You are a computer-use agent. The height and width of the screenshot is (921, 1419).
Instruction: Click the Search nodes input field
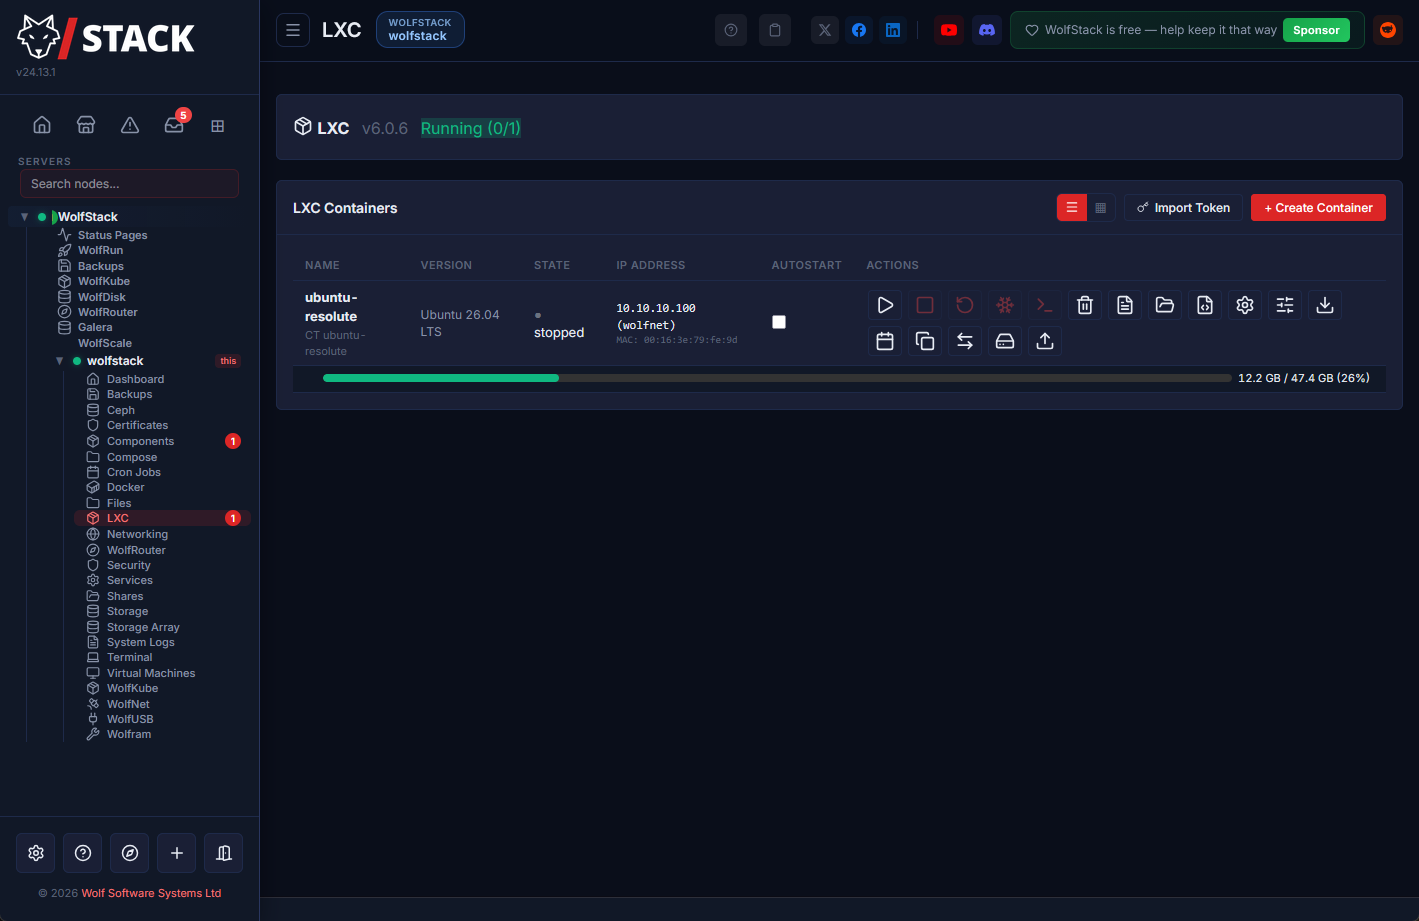click(129, 184)
